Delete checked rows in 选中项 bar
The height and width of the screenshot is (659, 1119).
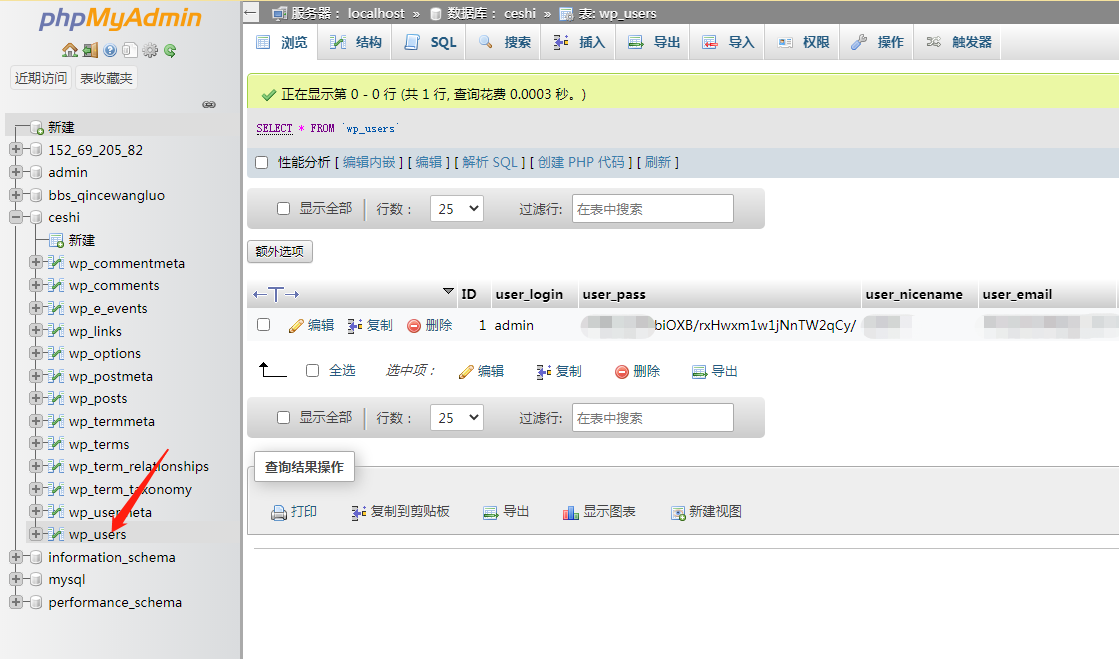(x=637, y=371)
